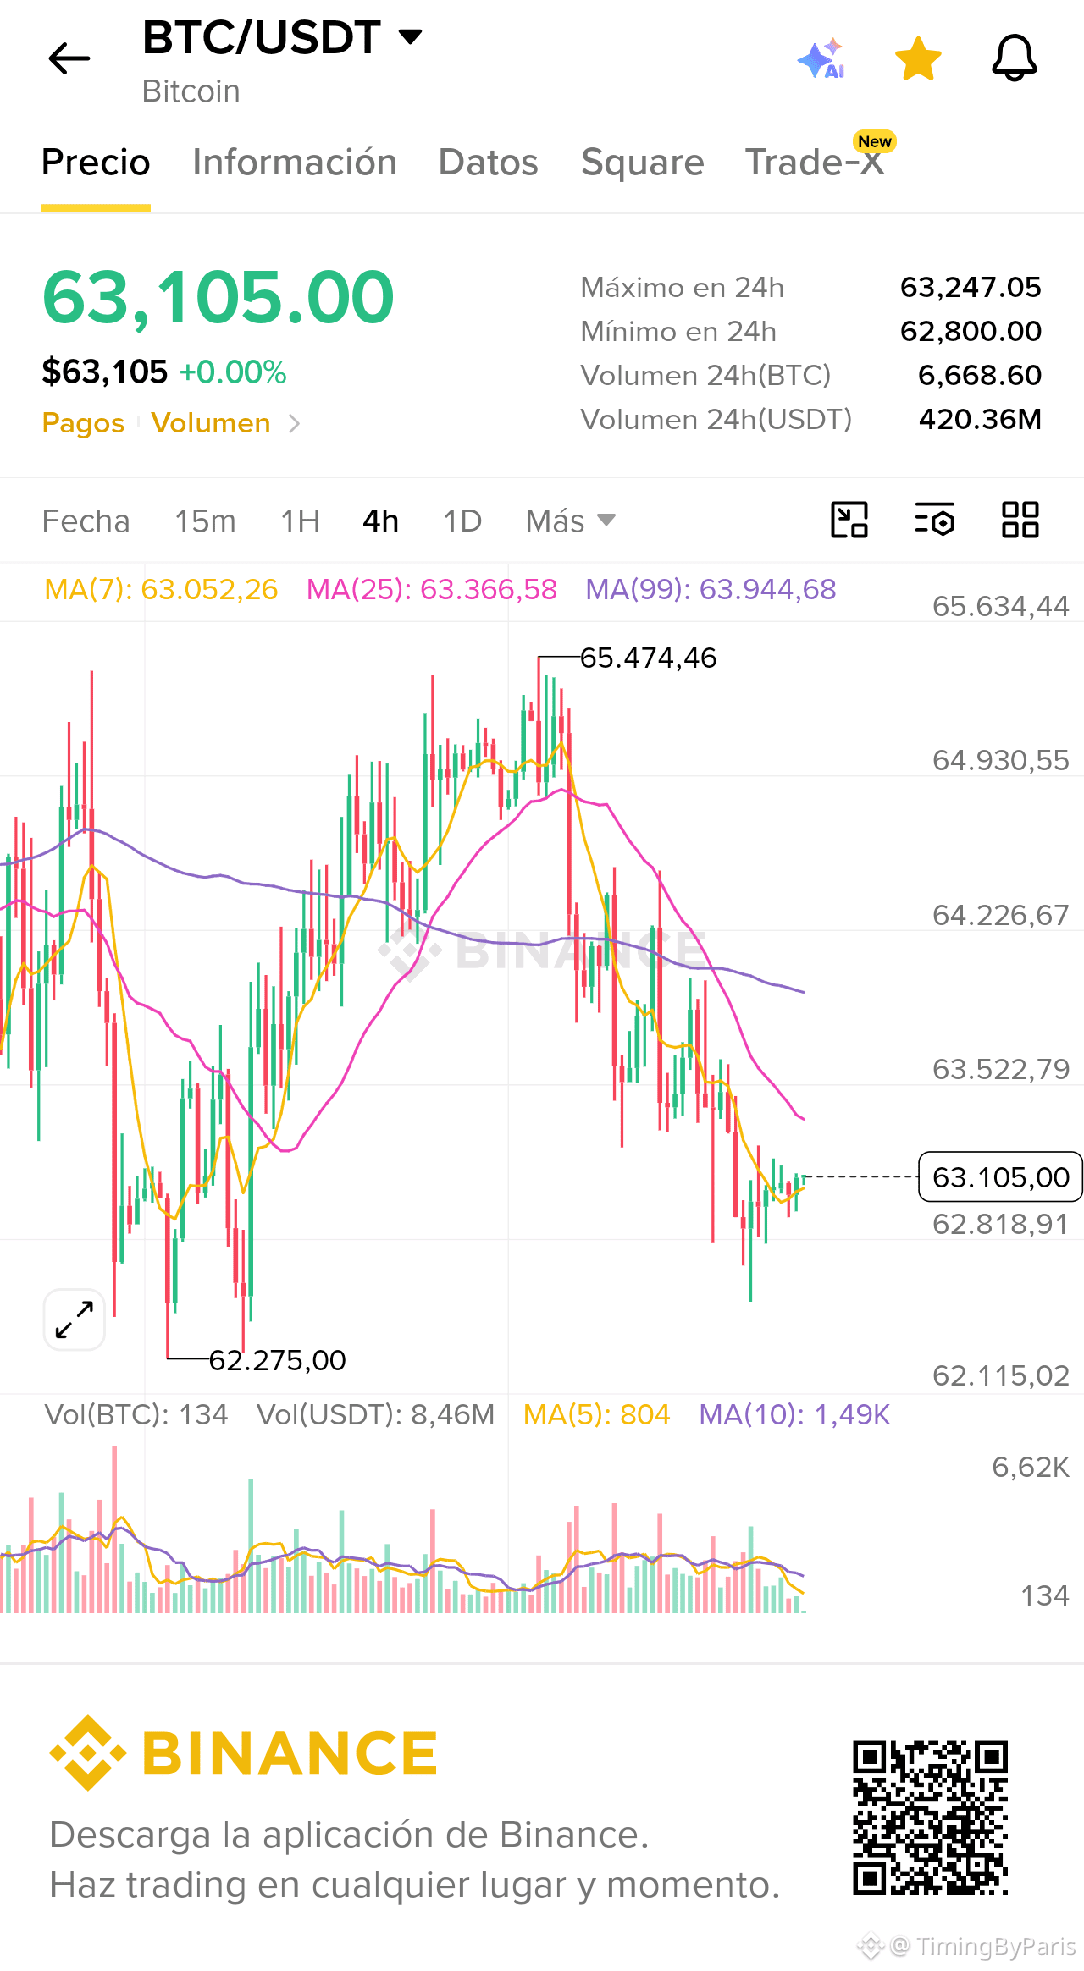Open the AI assistant sparkle icon

point(821,59)
